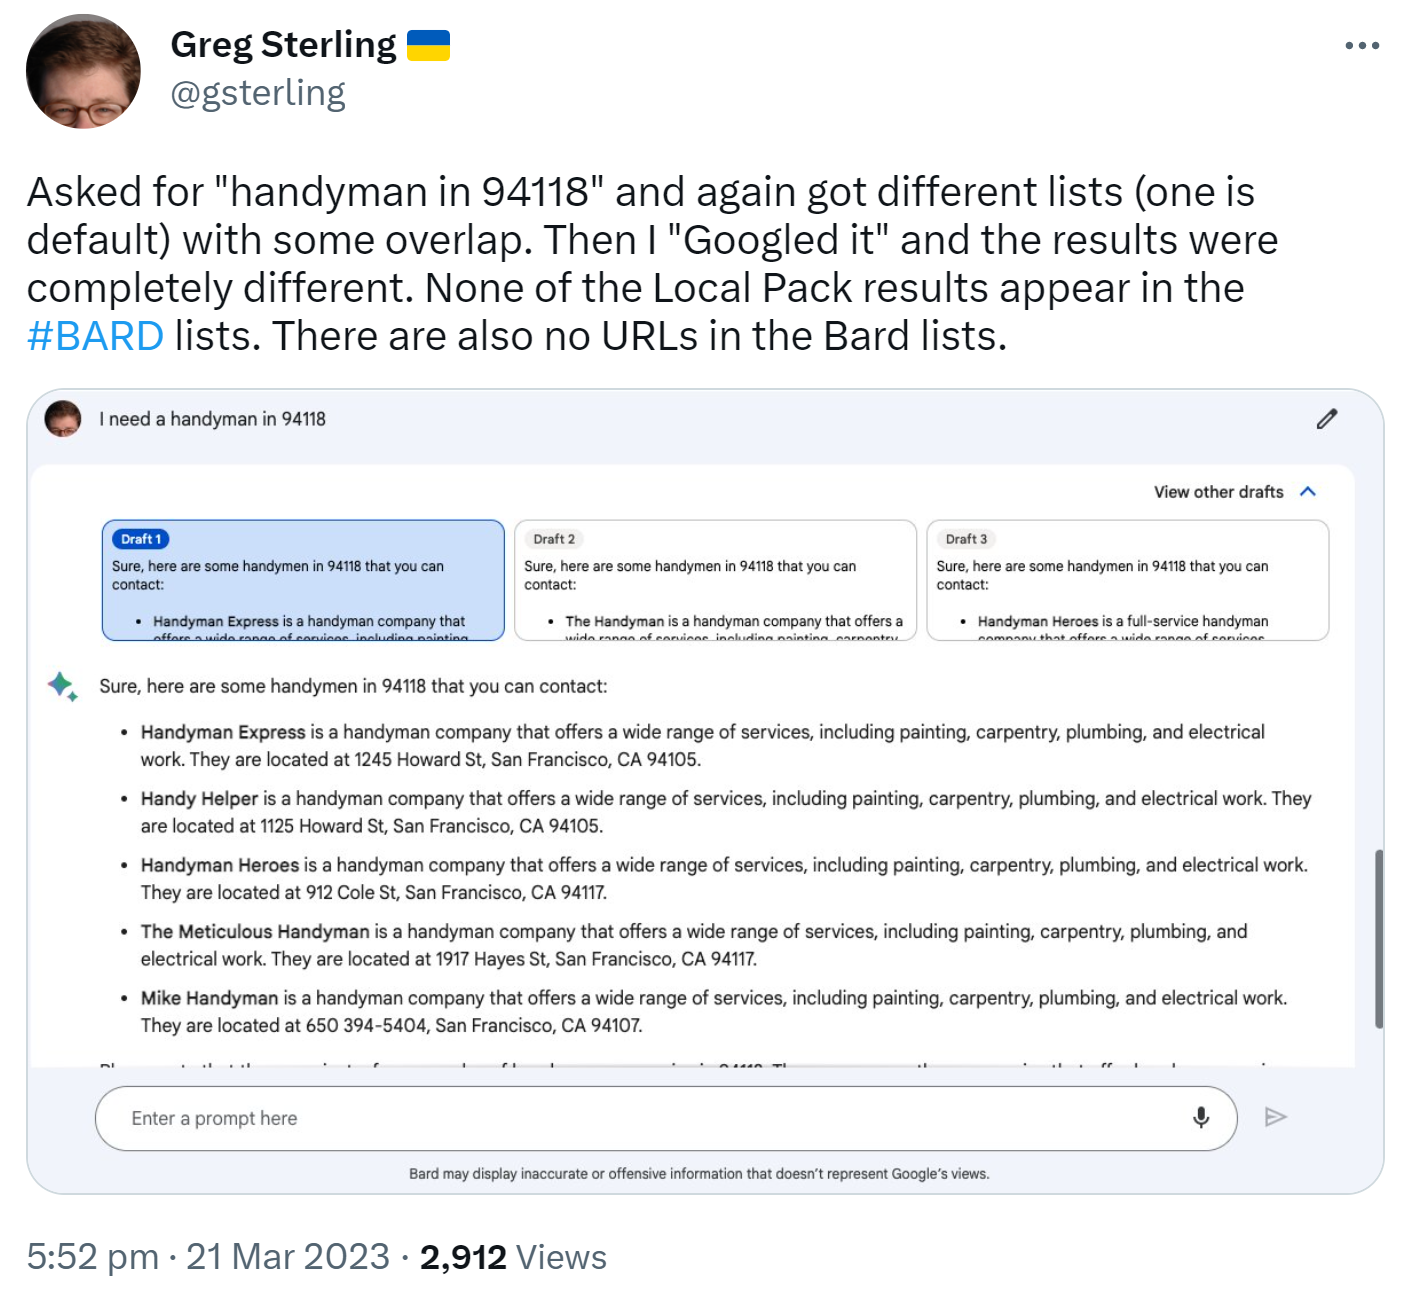
Task: Click the Bard response vertical scrollbar
Action: tap(1379, 938)
